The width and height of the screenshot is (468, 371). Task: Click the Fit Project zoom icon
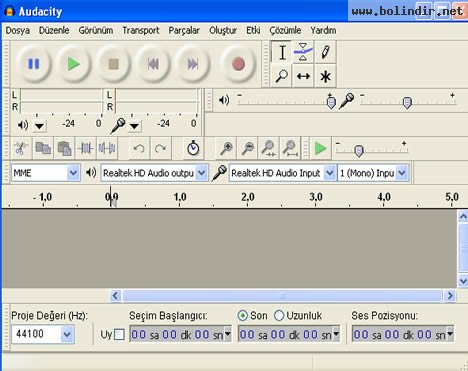(x=290, y=148)
